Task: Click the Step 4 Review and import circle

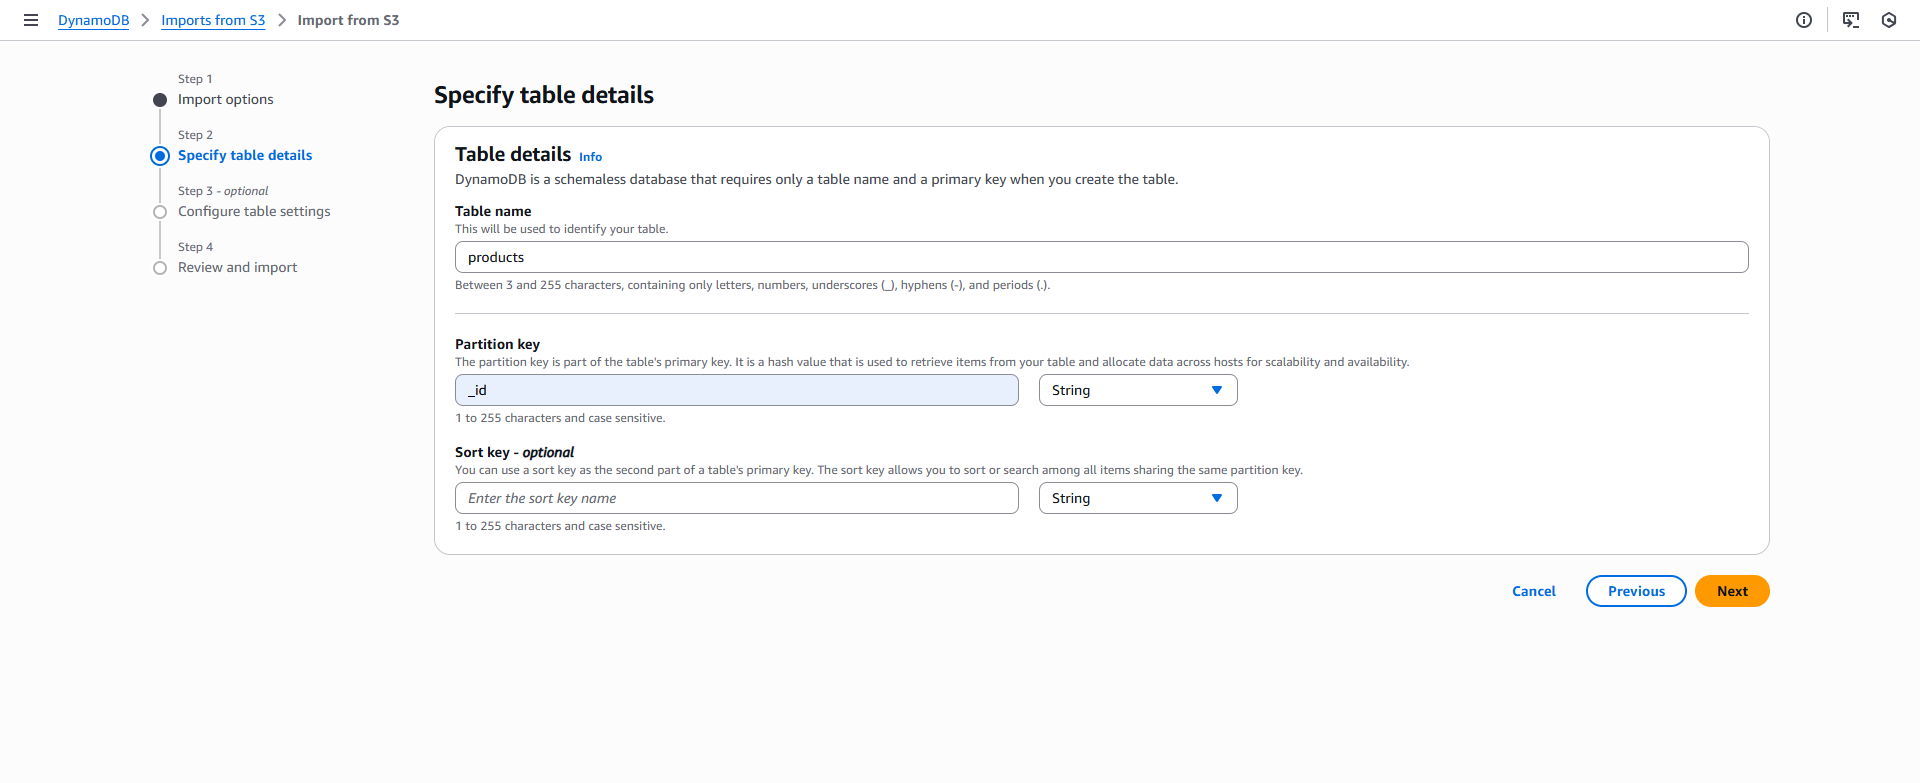Action: pyautogui.click(x=160, y=268)
